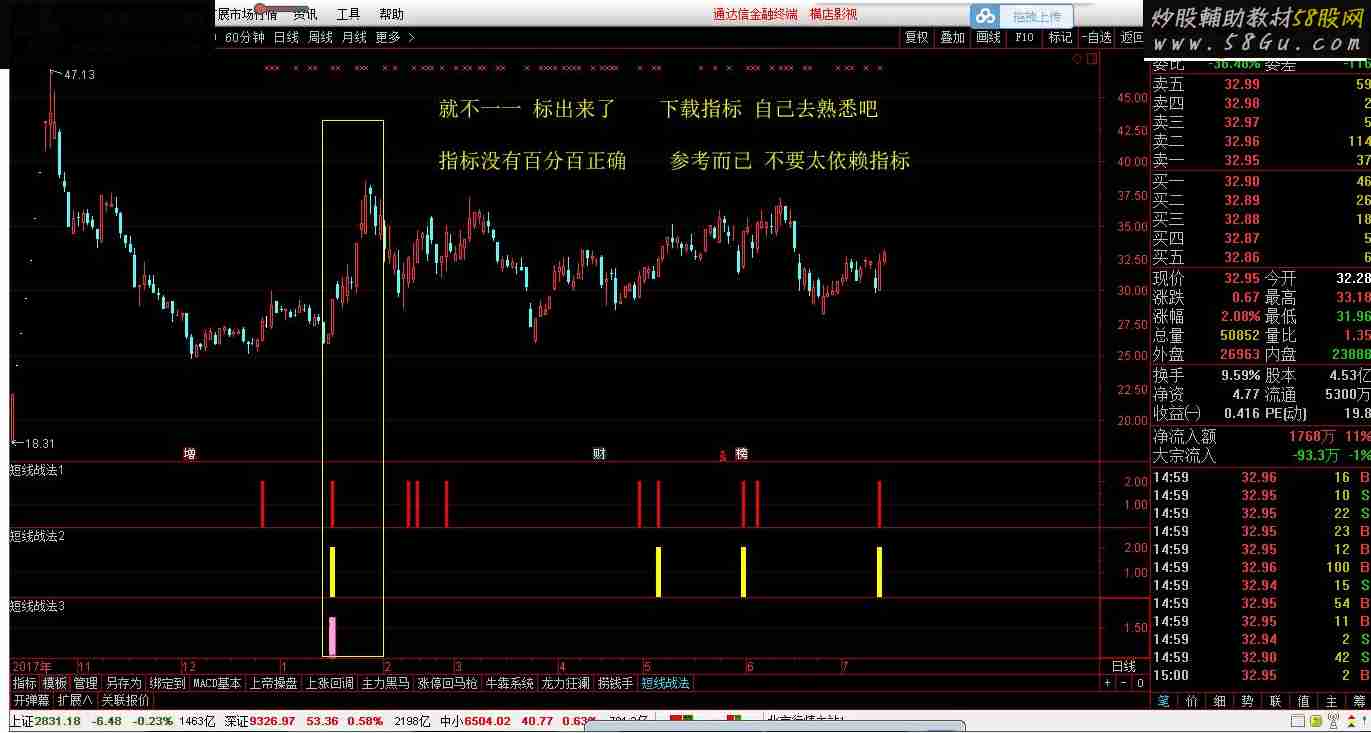Select the 牛轰系统 indicator tab
The image size is (1371, 733).
click(x=509, y=683)
